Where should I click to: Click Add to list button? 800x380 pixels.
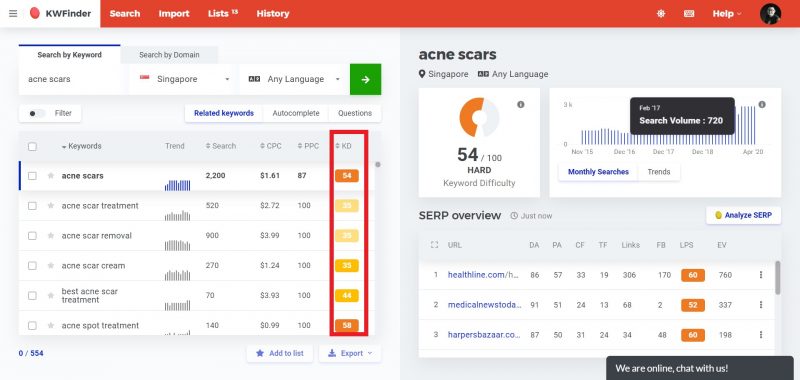[280, 353]
